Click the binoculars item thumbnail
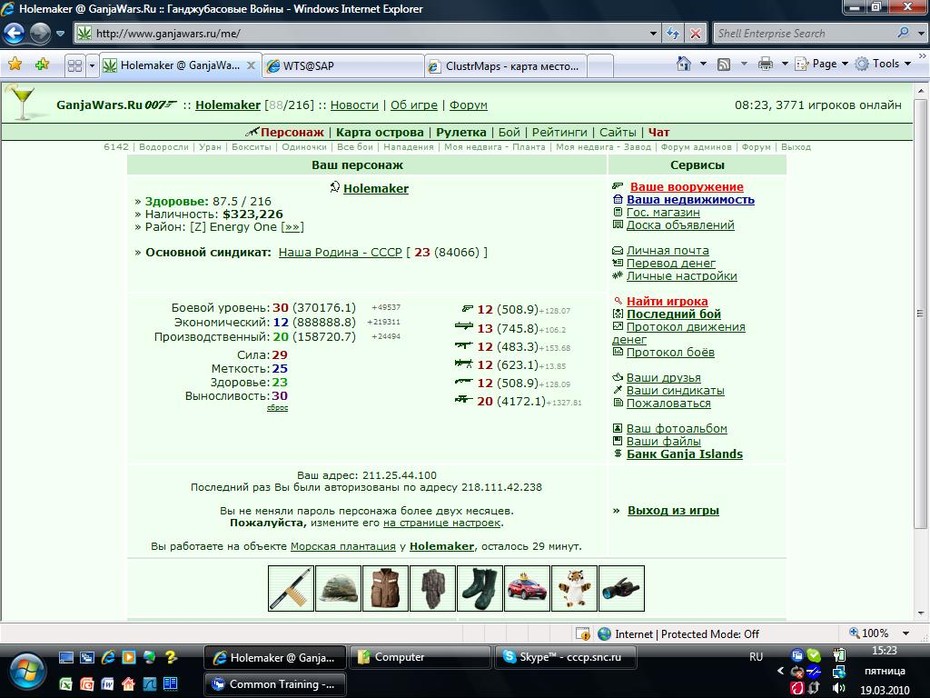 coord(622,588)
